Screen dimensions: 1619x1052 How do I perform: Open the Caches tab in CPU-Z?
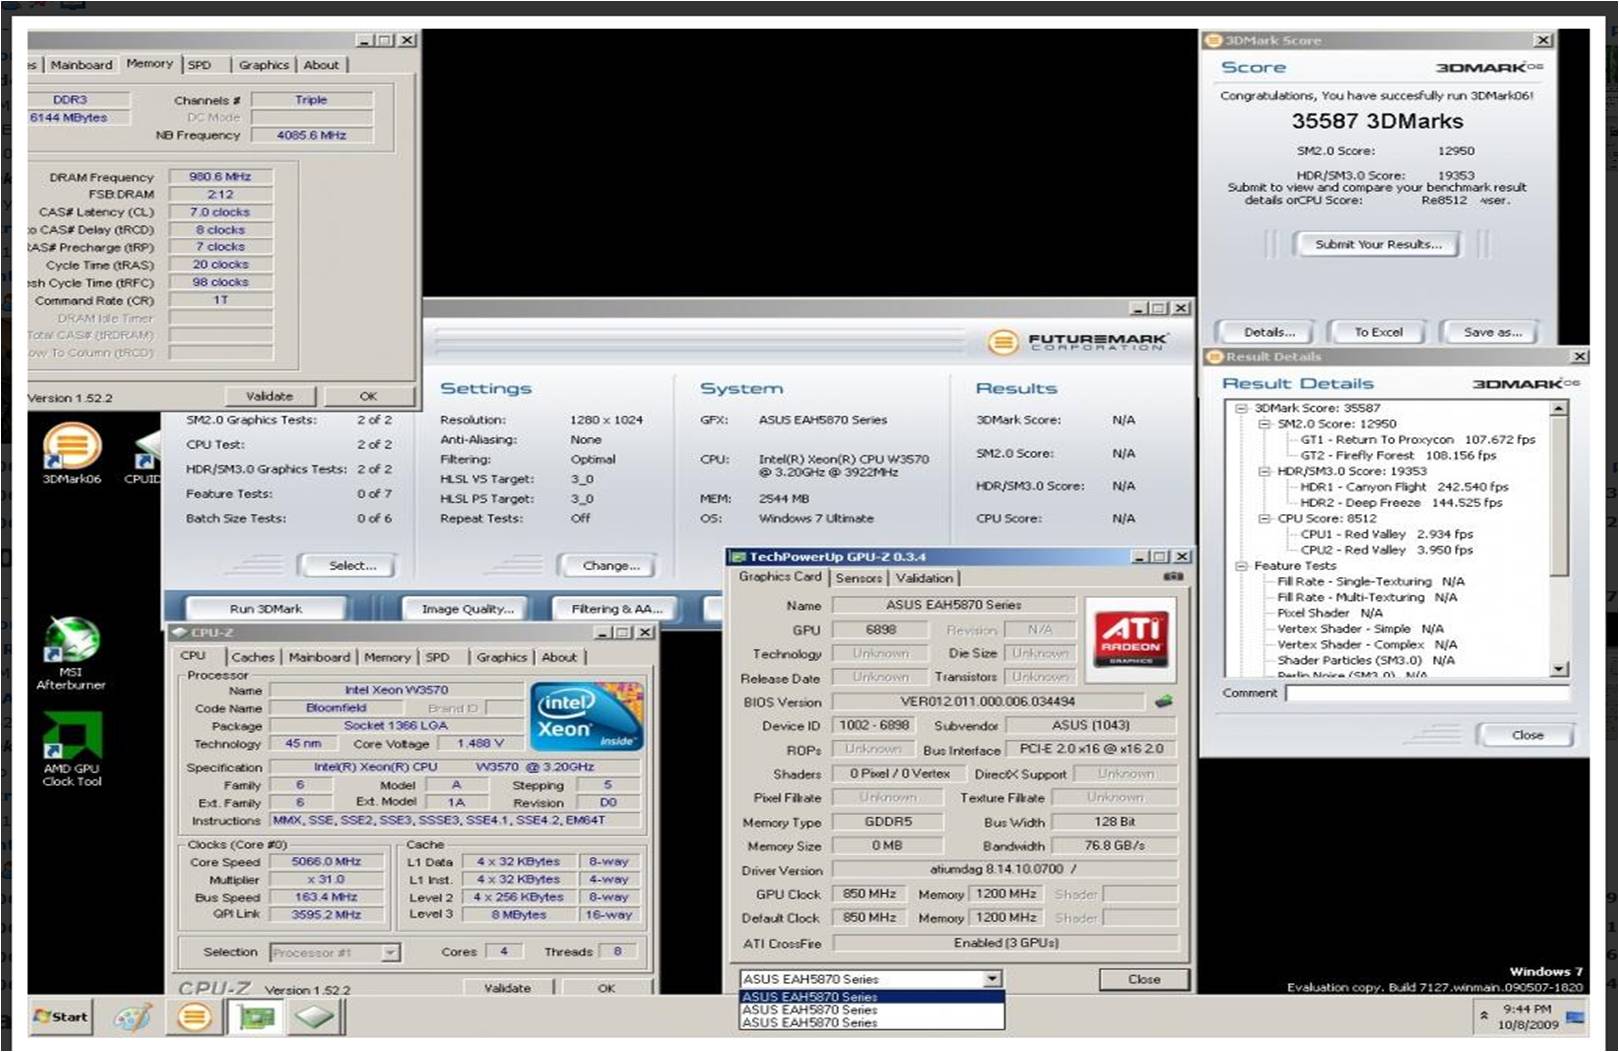[x=253, y=657]
